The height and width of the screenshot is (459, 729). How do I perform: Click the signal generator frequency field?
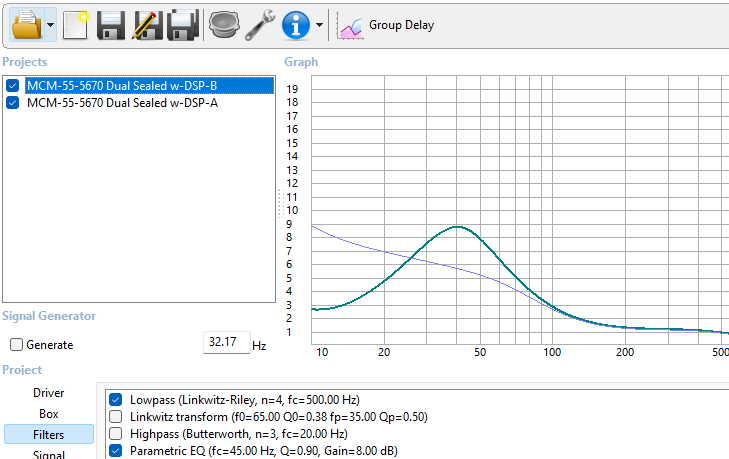(x=224, y=343)
